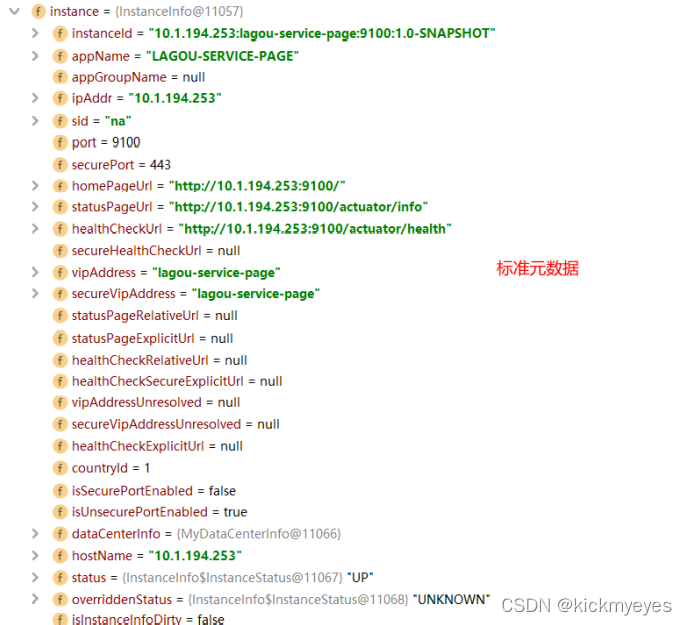Expand the secureVipAddress field

tap(35, 294)
